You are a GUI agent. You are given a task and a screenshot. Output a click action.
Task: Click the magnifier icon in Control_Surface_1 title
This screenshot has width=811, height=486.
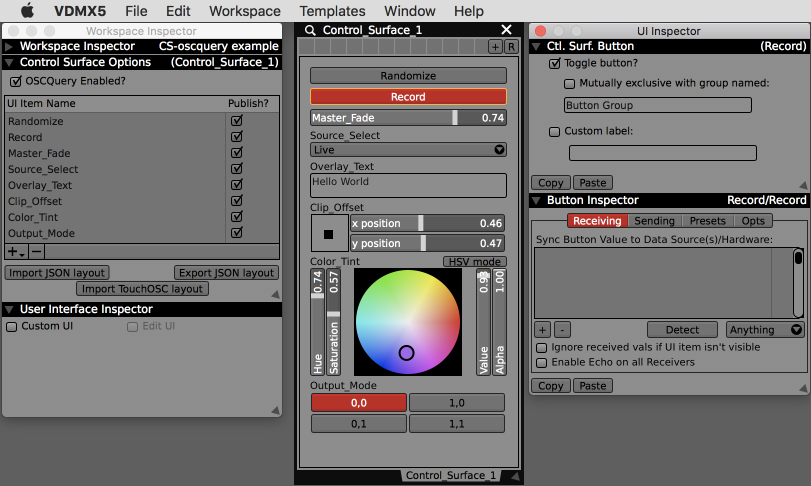tap(310, 31)
